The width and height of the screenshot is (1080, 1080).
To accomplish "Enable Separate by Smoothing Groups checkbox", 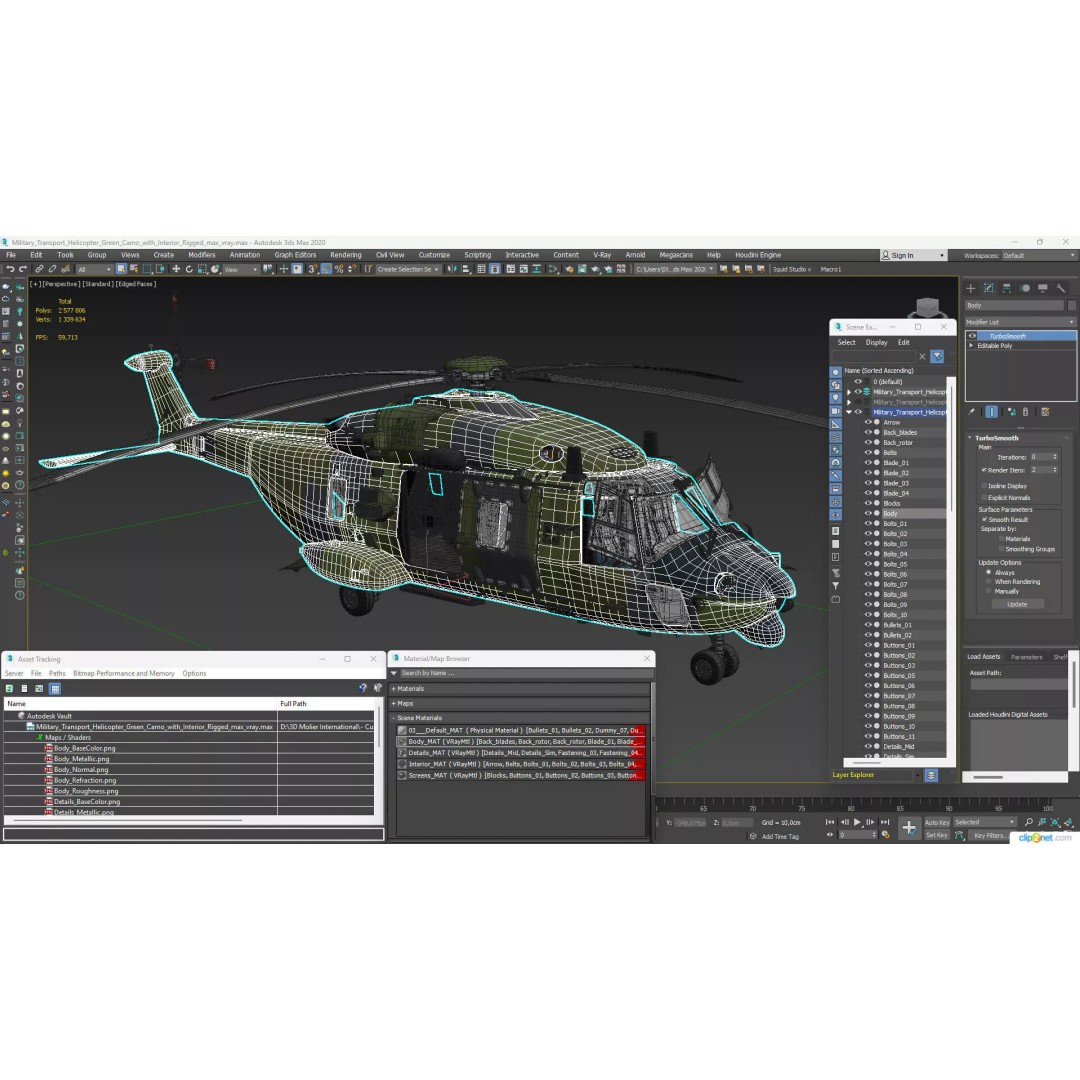I will pyautogui.click(x=1001, y=549).
